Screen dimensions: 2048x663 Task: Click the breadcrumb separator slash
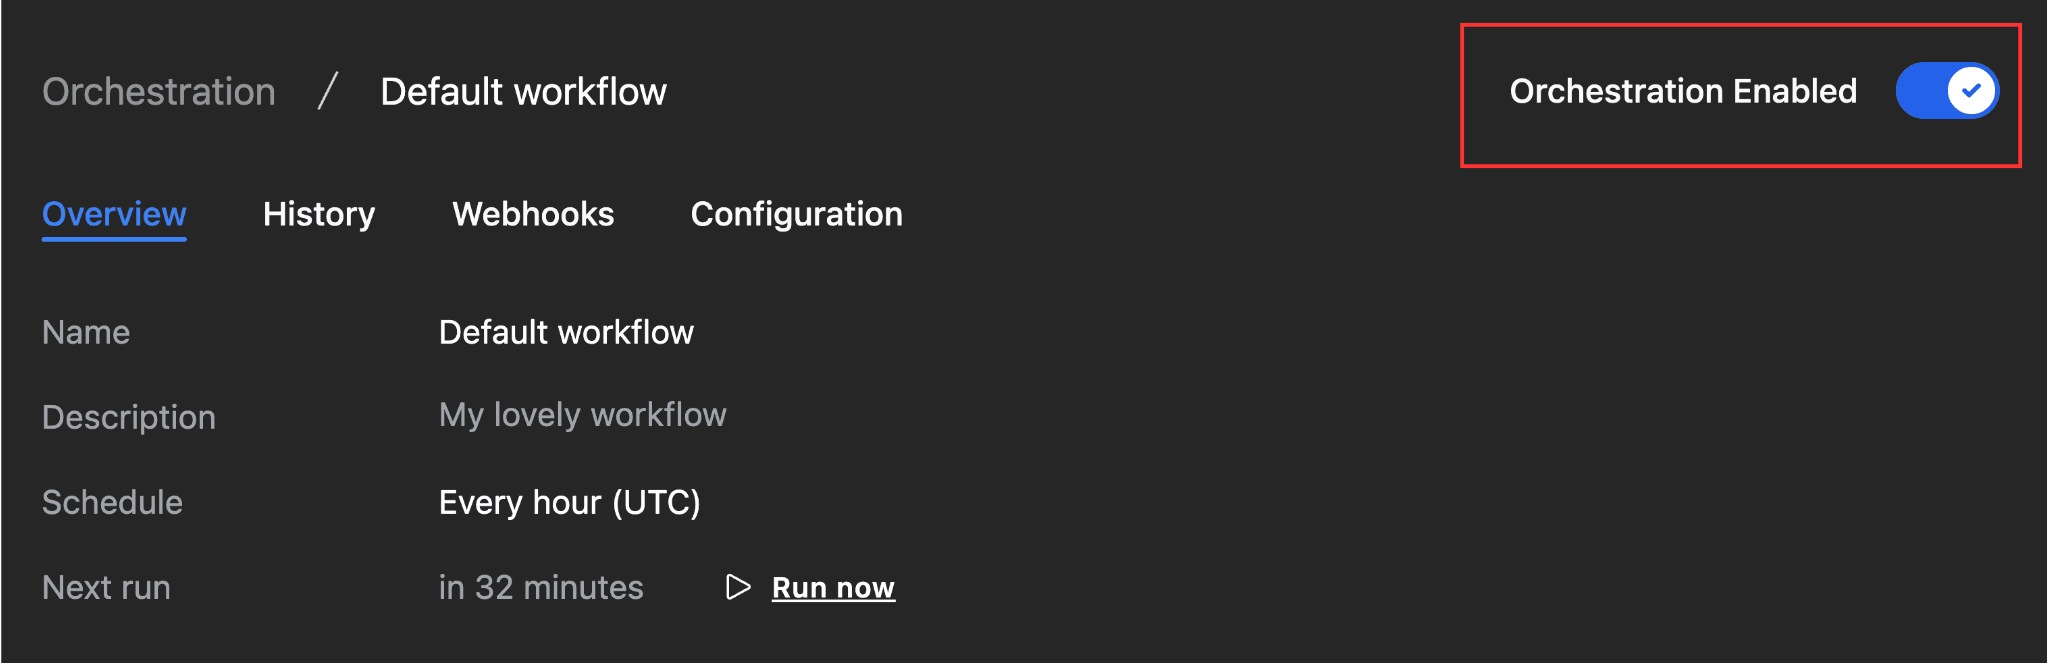pyautogui.click(x=327, y=91)
